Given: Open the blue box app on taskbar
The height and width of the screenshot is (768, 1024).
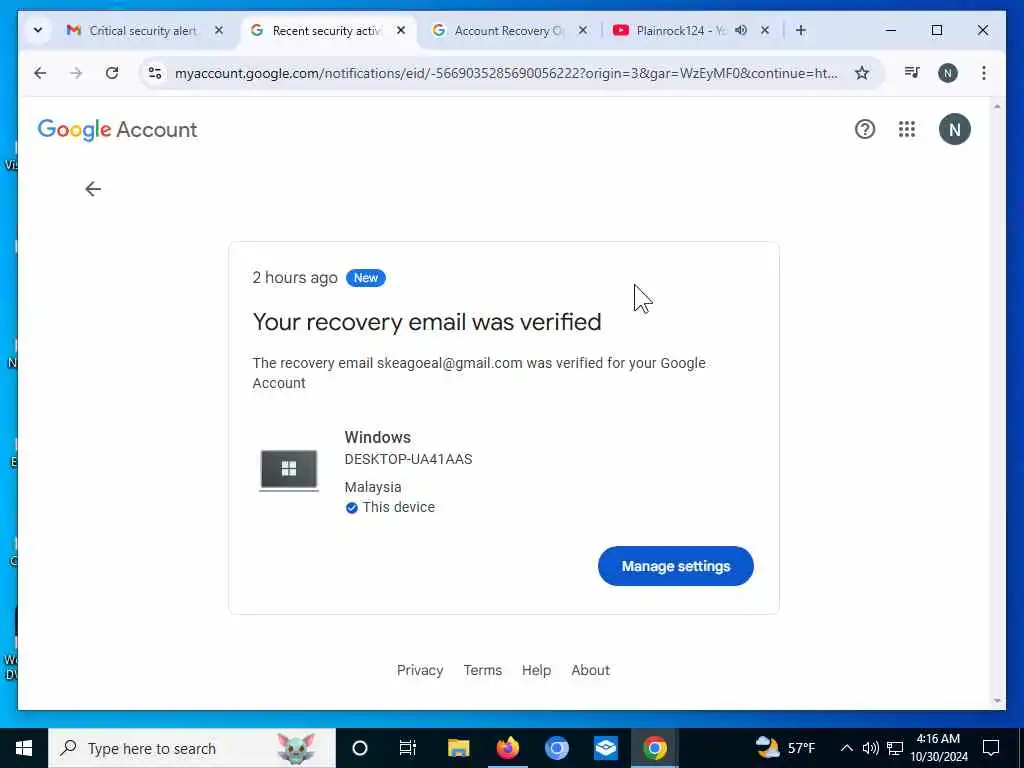Looking at the screenshot, I should point(605,748).
